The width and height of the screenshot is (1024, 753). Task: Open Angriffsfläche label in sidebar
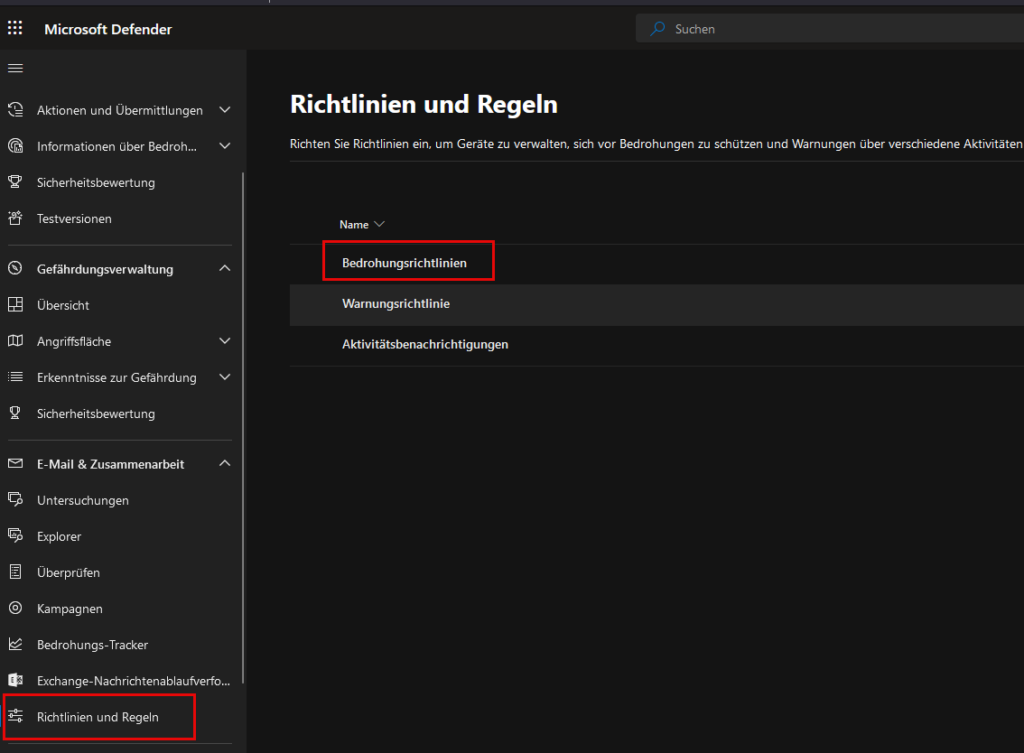click(74, 341)
